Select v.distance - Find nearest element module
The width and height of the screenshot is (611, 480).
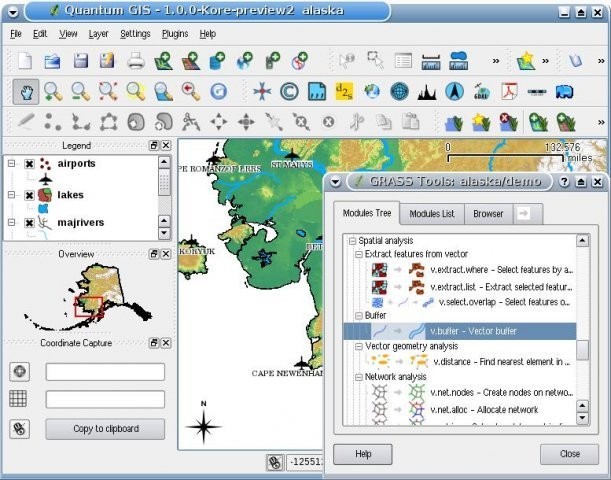pos(470,362)
